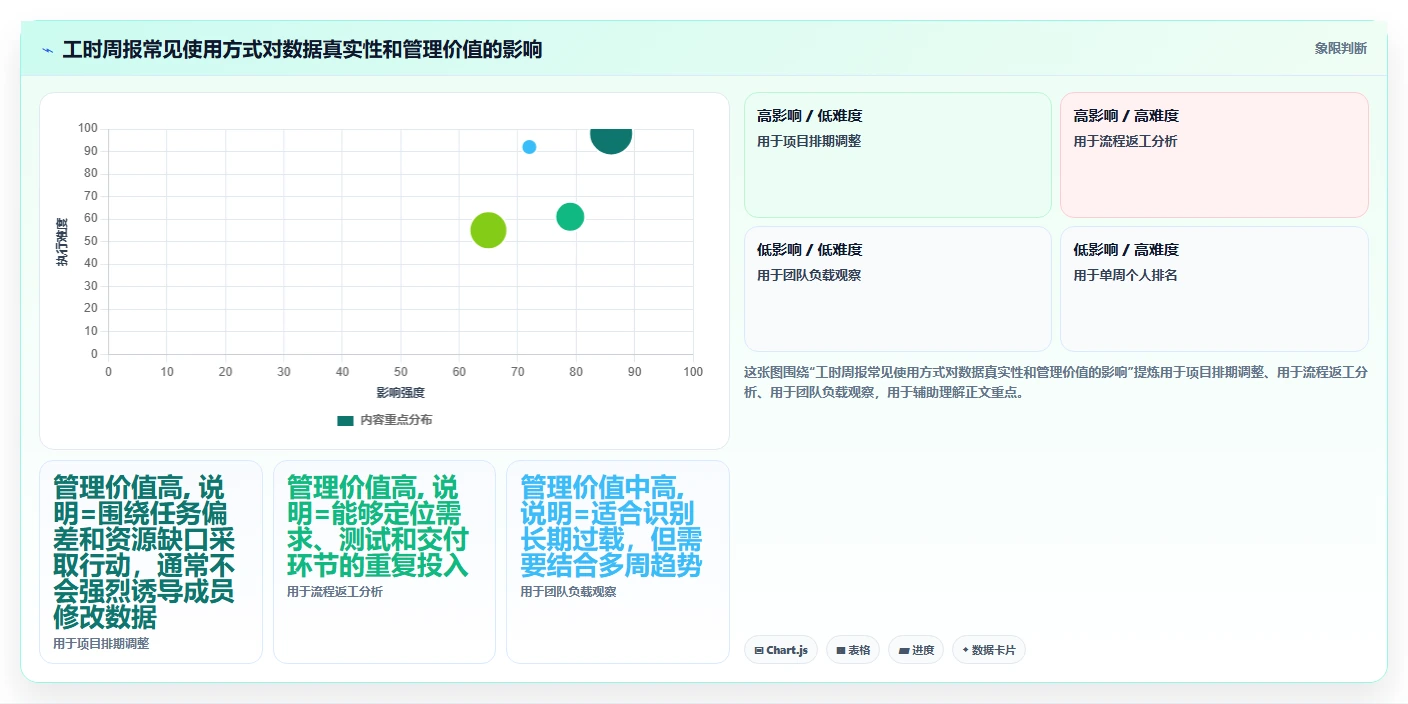Click the 表格 tag chip

pos(853,650)
